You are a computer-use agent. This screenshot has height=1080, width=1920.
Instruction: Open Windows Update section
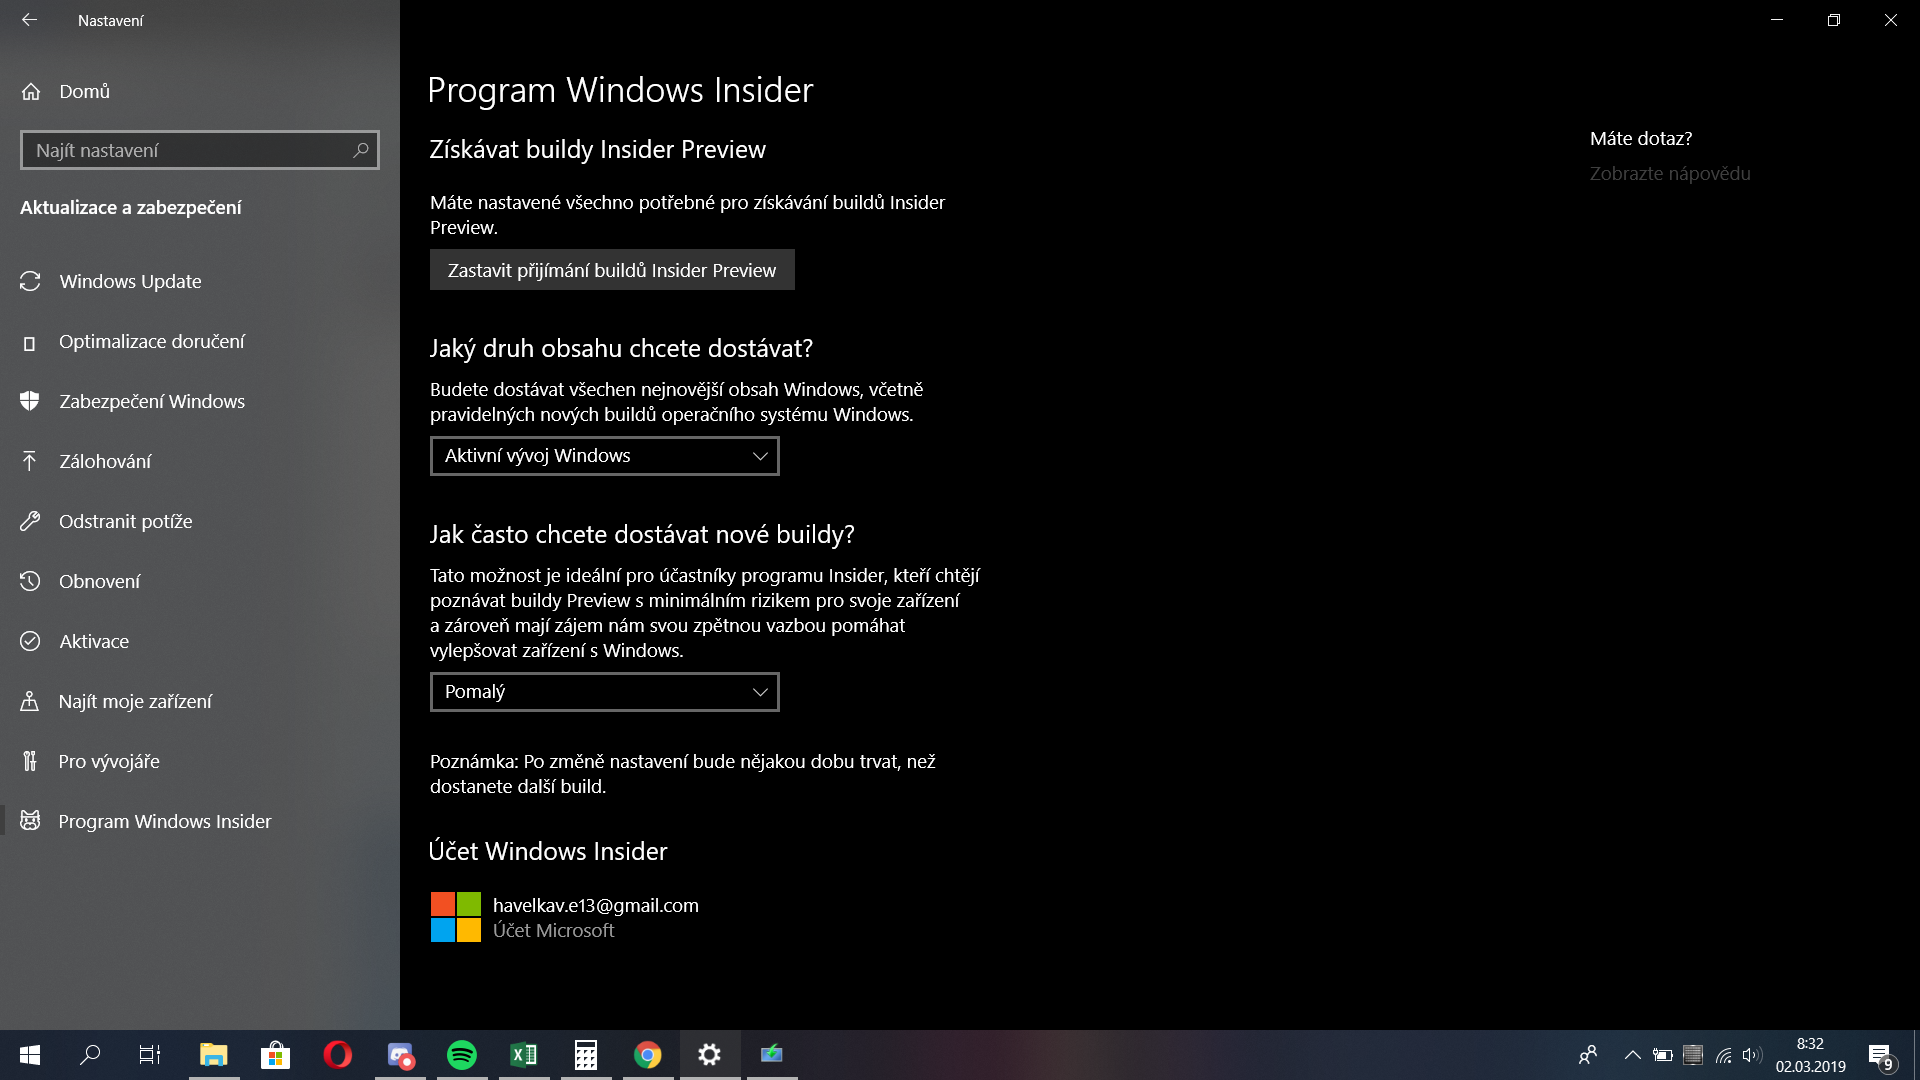pos(130,281)
